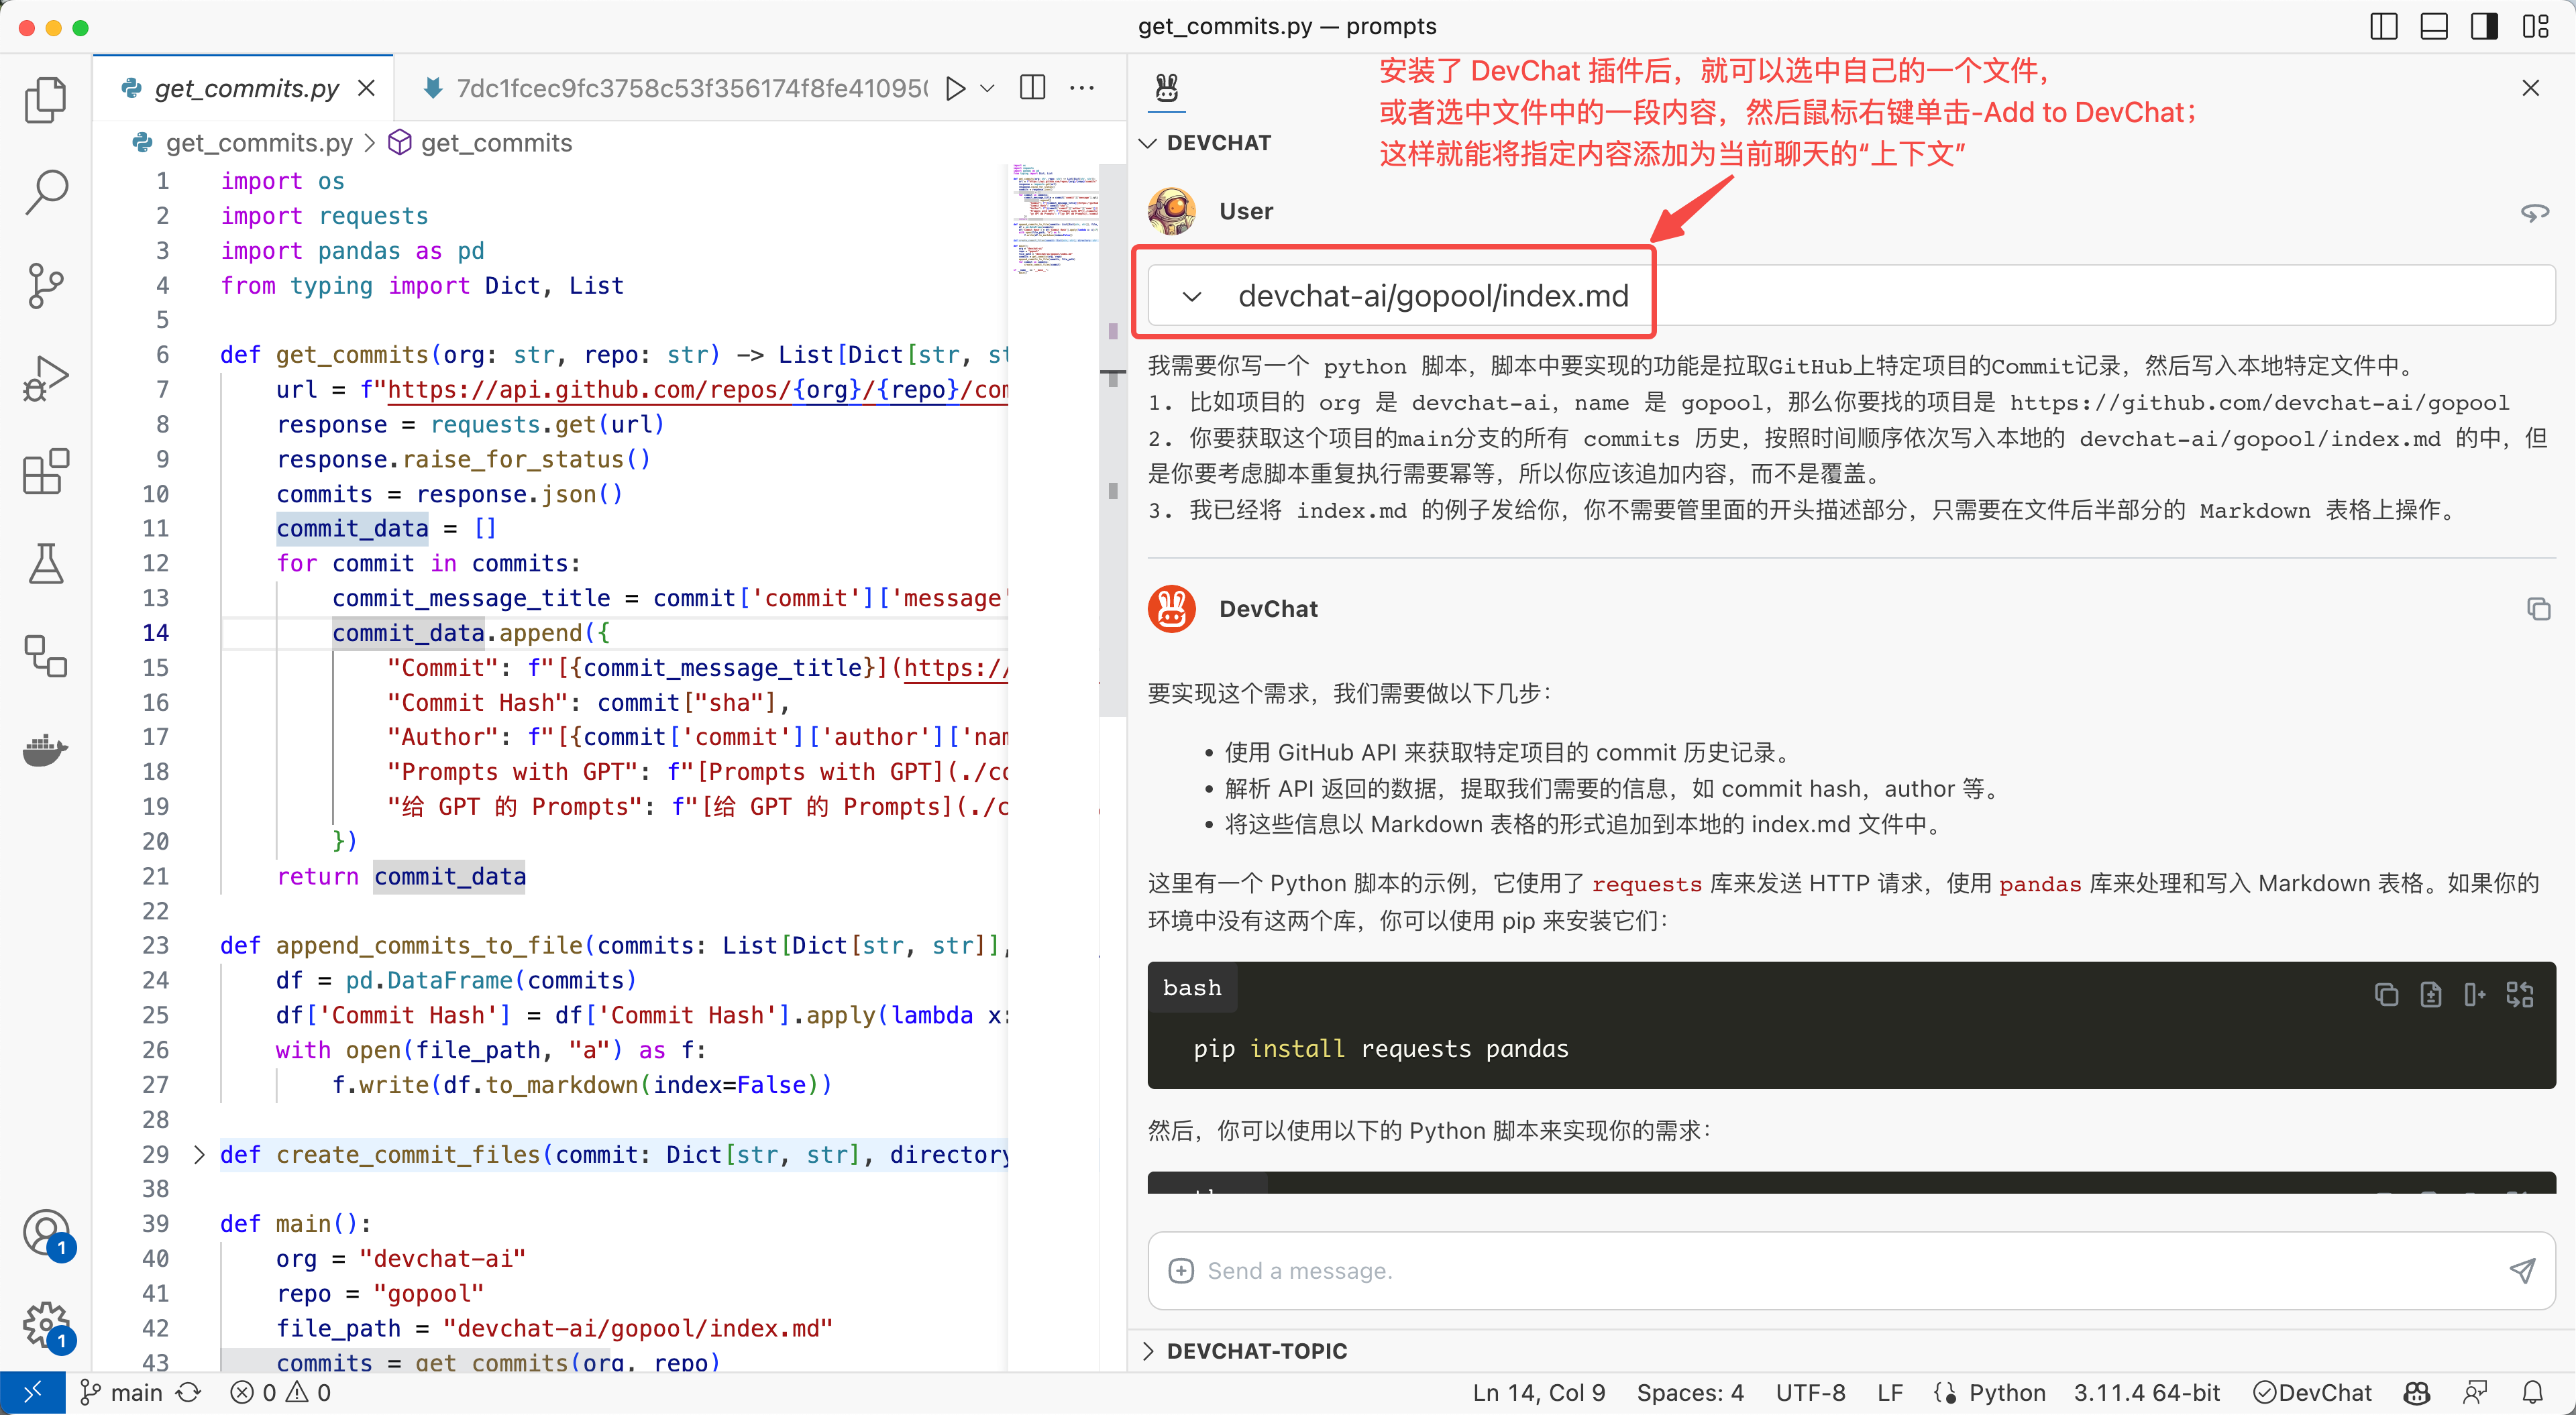Toggle the Secondary Side Bar

[x=2485, y=26]
